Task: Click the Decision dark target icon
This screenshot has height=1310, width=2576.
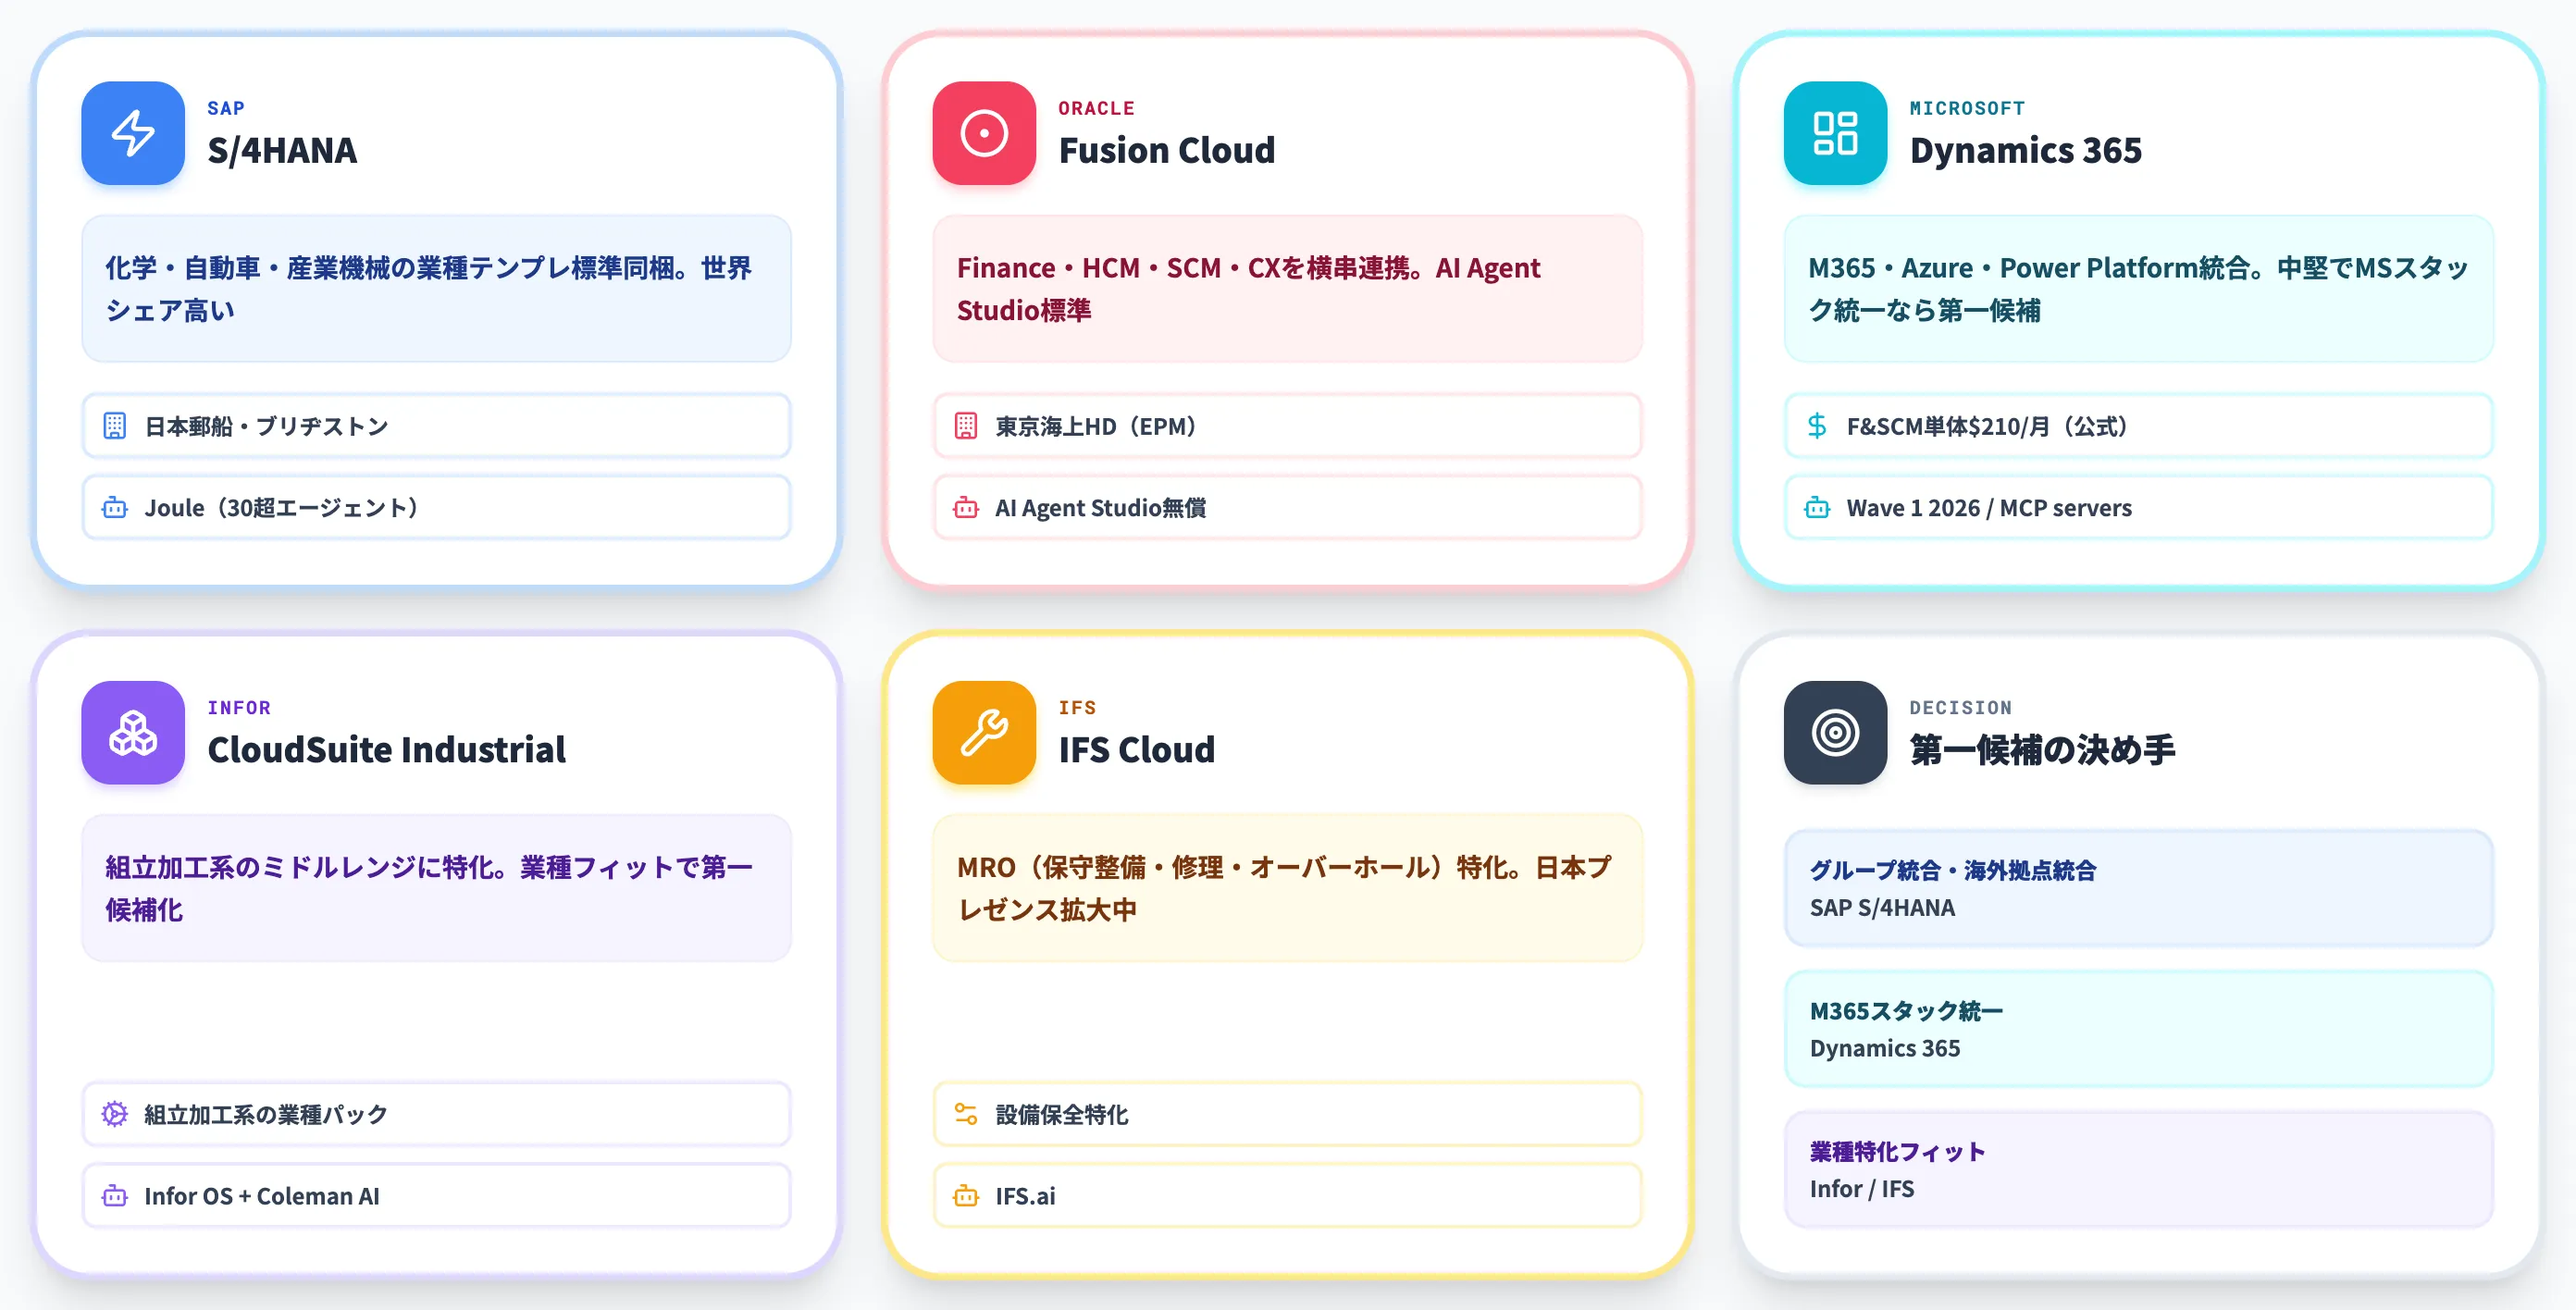Action: (1835, 733)
